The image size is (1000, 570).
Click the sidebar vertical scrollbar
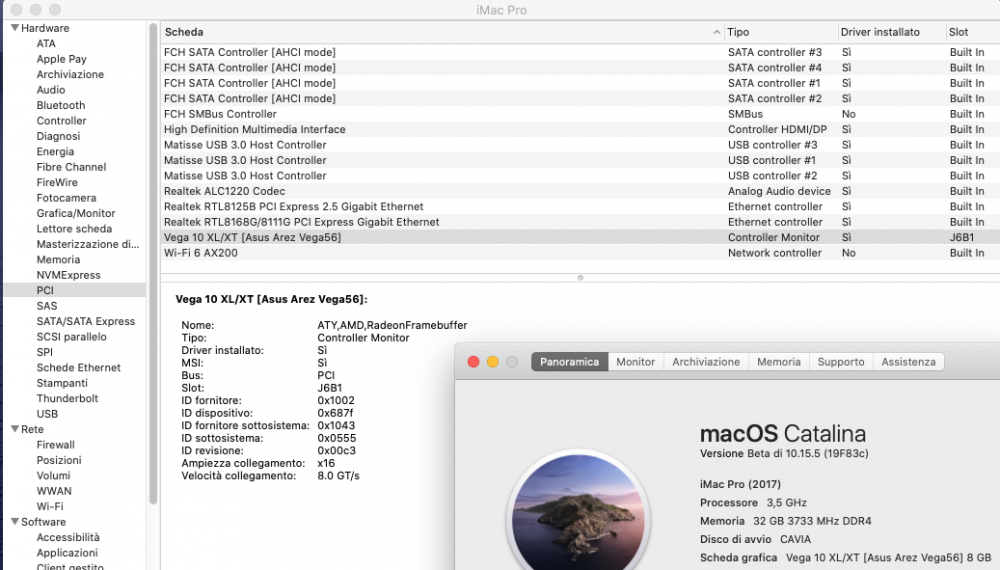pyautogui.click(x=153, y=265)
